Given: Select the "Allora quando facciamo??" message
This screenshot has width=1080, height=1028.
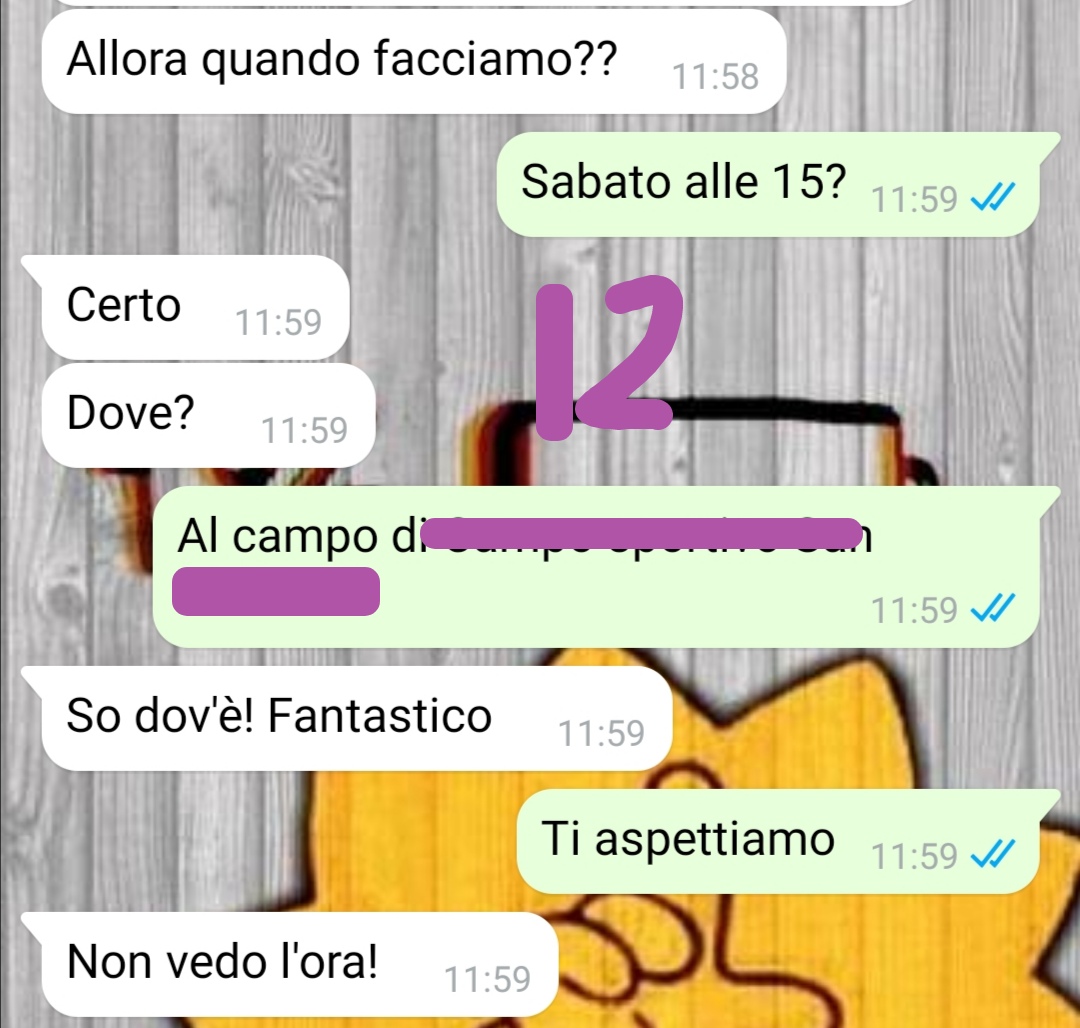Looking at the screenshot, I should (413, 61).
